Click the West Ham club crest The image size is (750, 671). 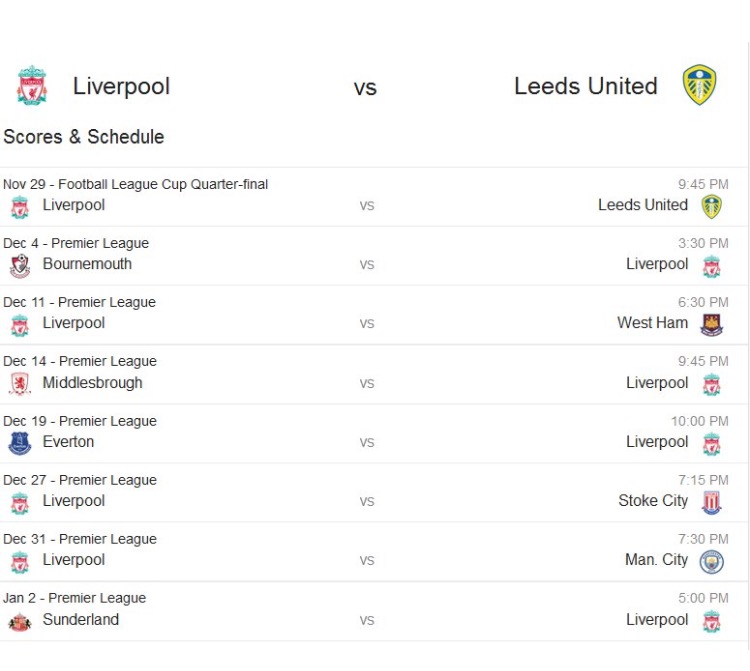(x=711, y=325)
